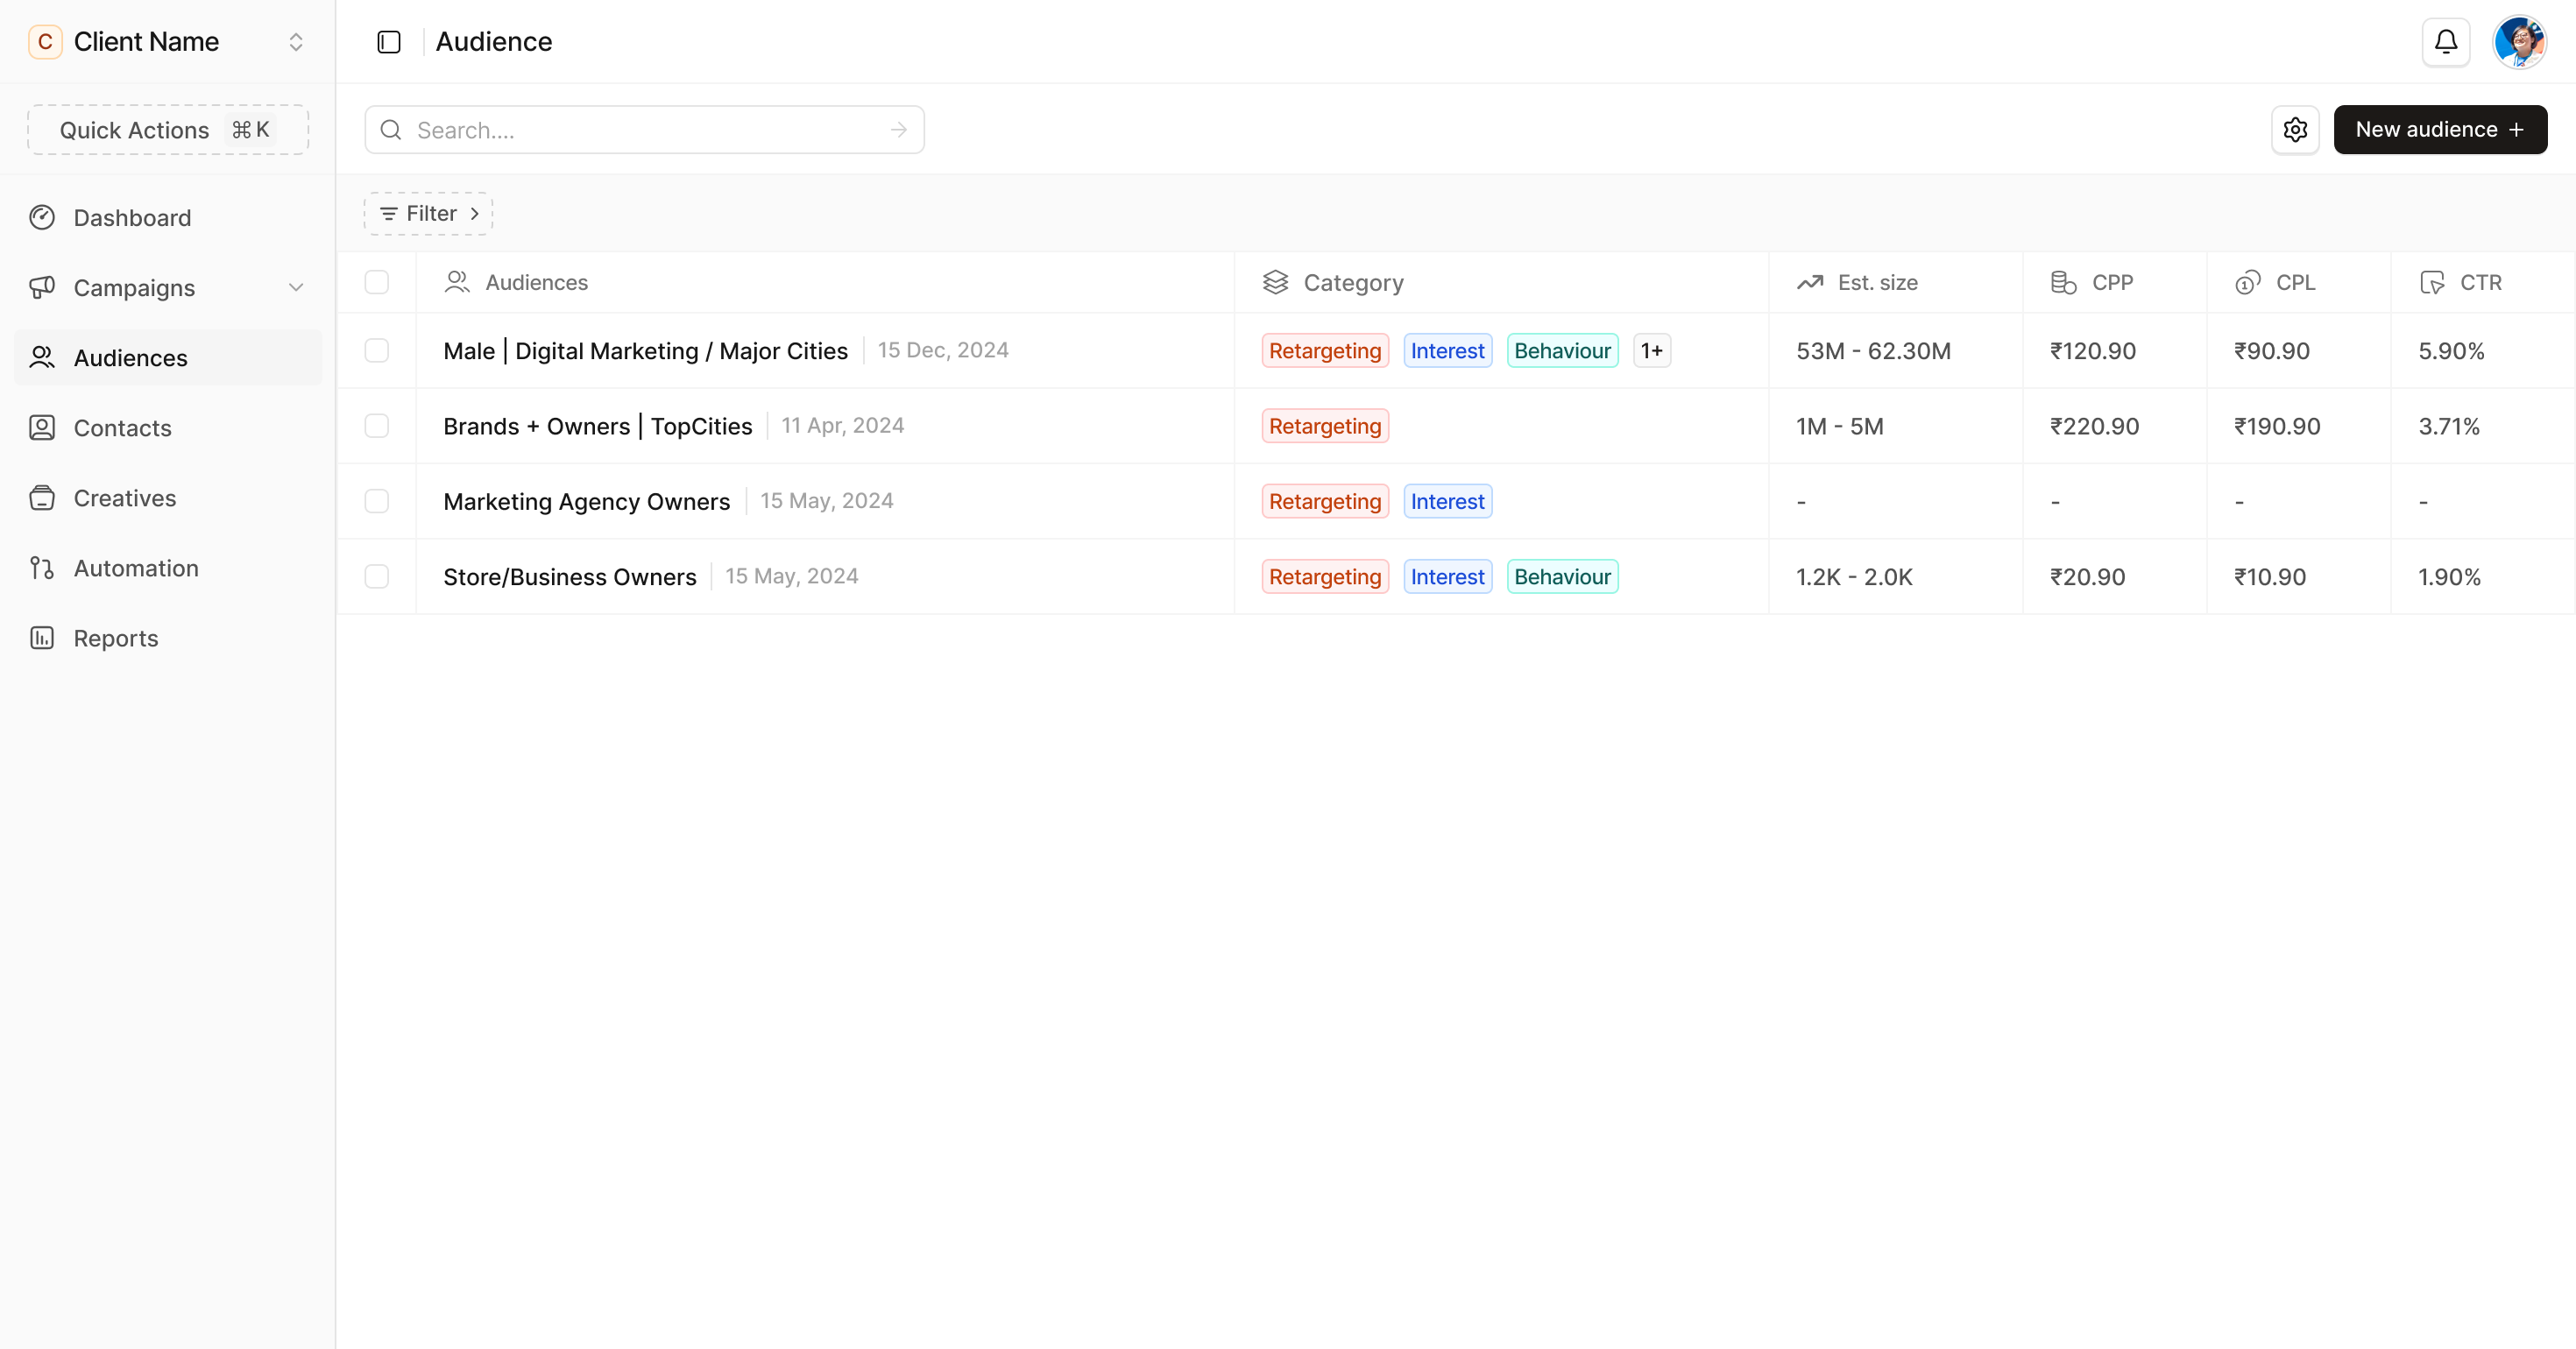The height and width of the screenshot is (1349, 2576).
Task: Click the Est. size trend icon
Action: (1810, 283)
